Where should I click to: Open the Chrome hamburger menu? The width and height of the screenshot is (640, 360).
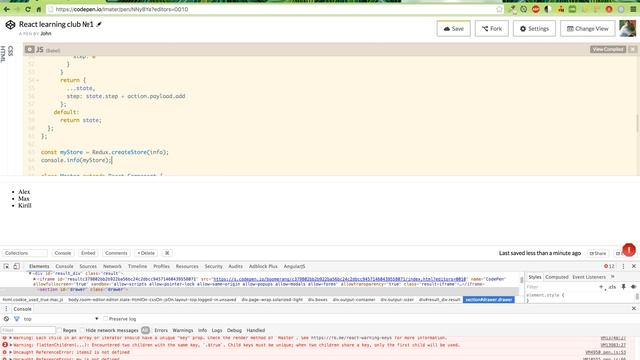coord(633,9)
